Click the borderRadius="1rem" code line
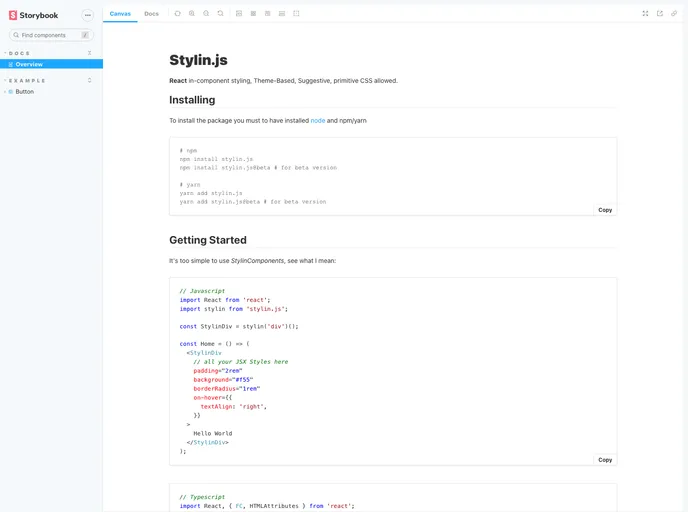Image resolution: width=688 pixels, height=512 pixels. [x=227, y=389]
